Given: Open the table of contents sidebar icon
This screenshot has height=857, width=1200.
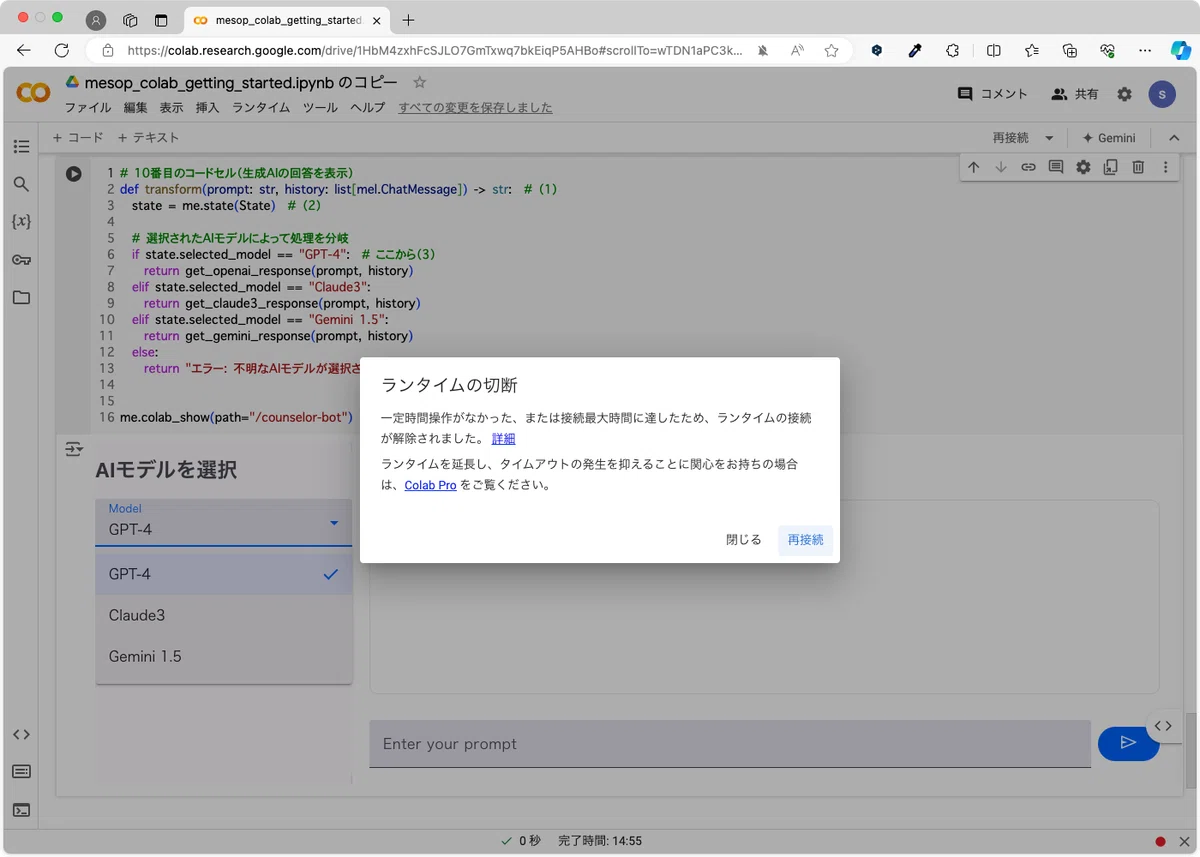Looking at the screenshot, I should pos(21,147).
